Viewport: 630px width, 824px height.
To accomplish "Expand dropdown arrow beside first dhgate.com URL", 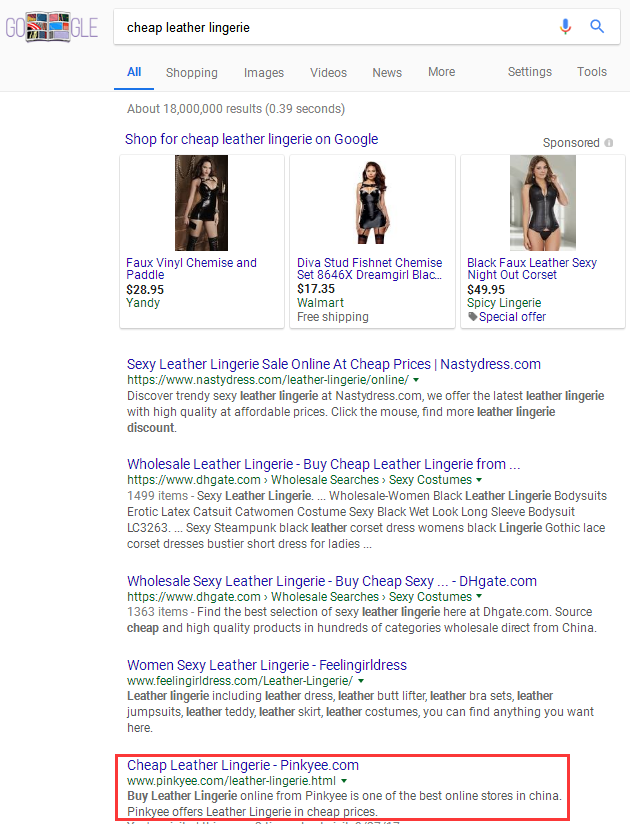I will [479, 480].
